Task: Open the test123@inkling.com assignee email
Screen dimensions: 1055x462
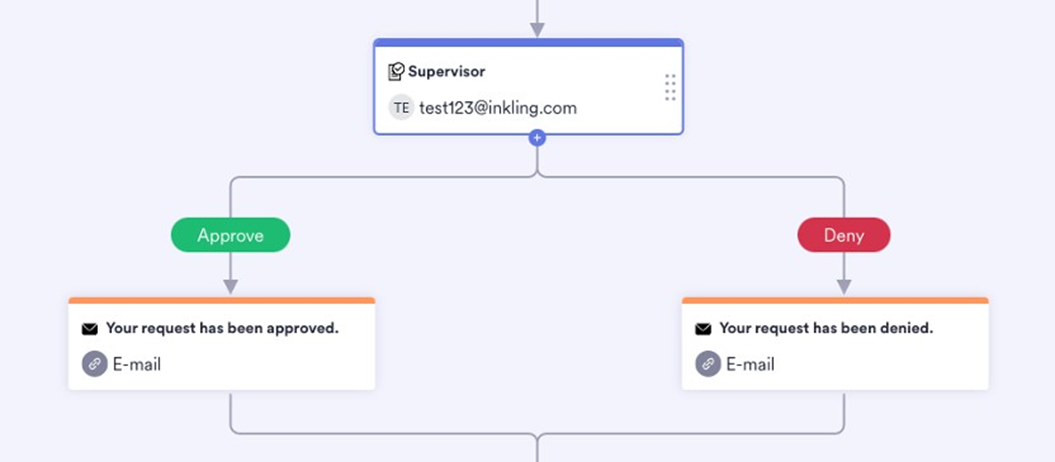Action: (498, 108)
